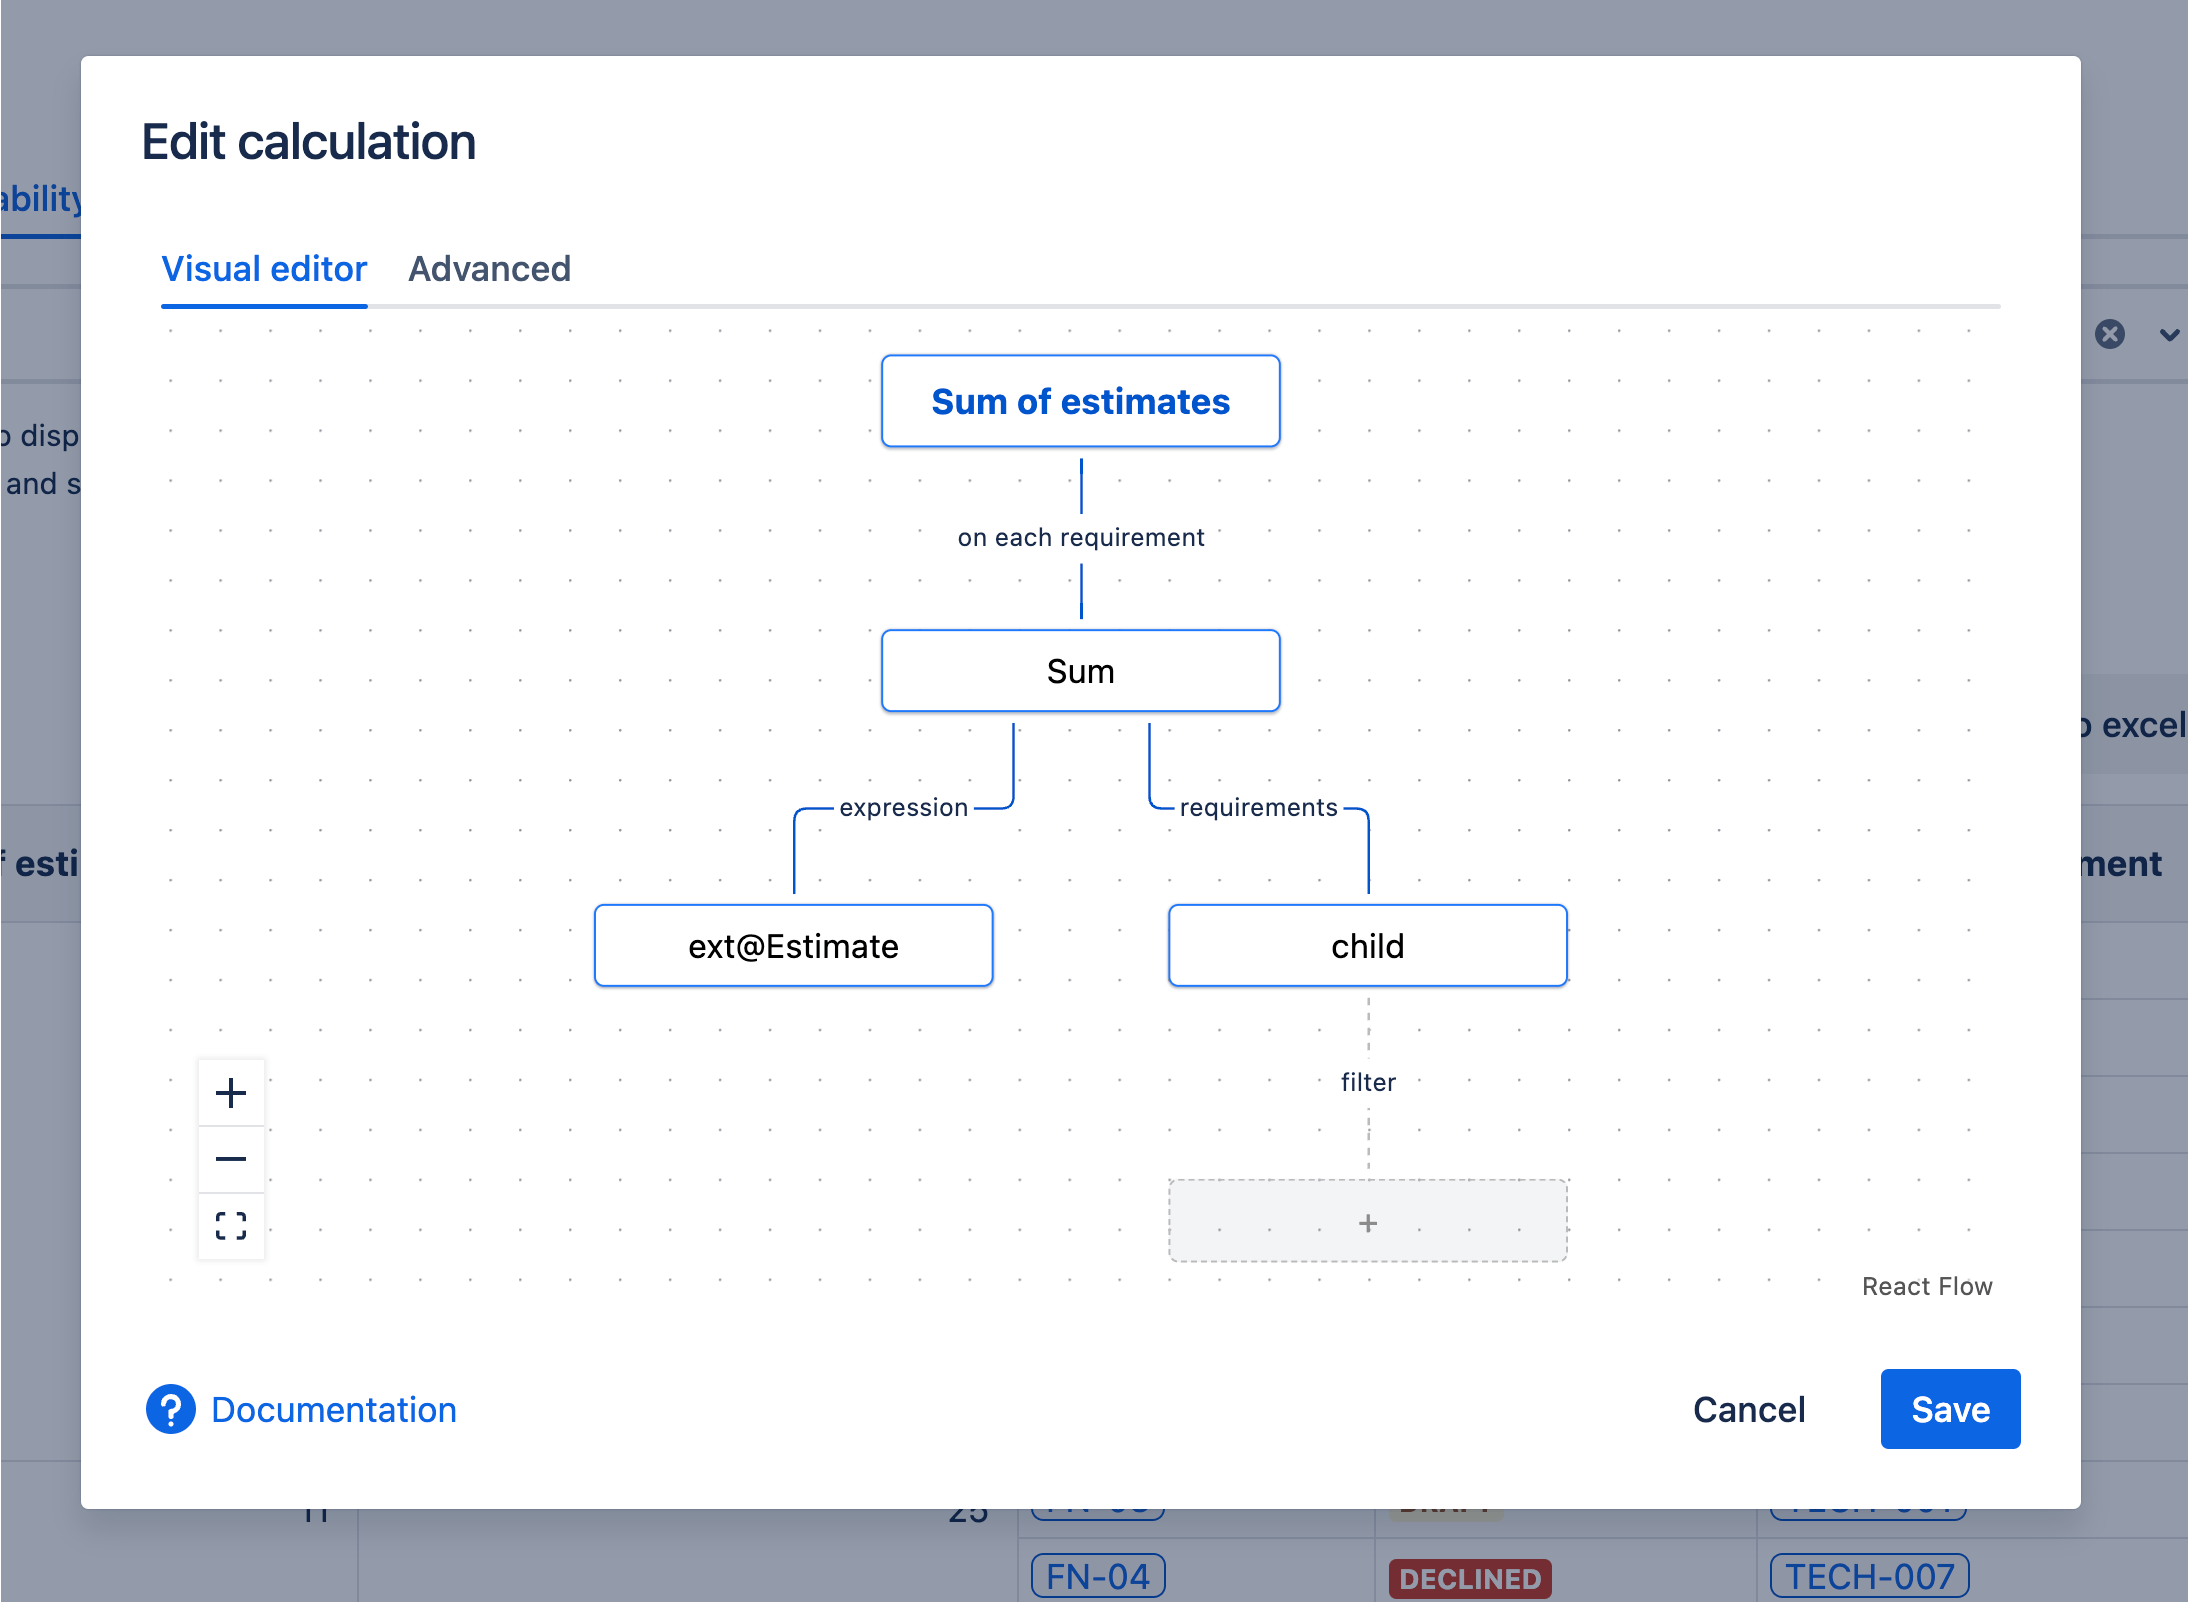Click the documentation help icon
This screenshot has width=2188, height=1602.
coord(170,1407)
